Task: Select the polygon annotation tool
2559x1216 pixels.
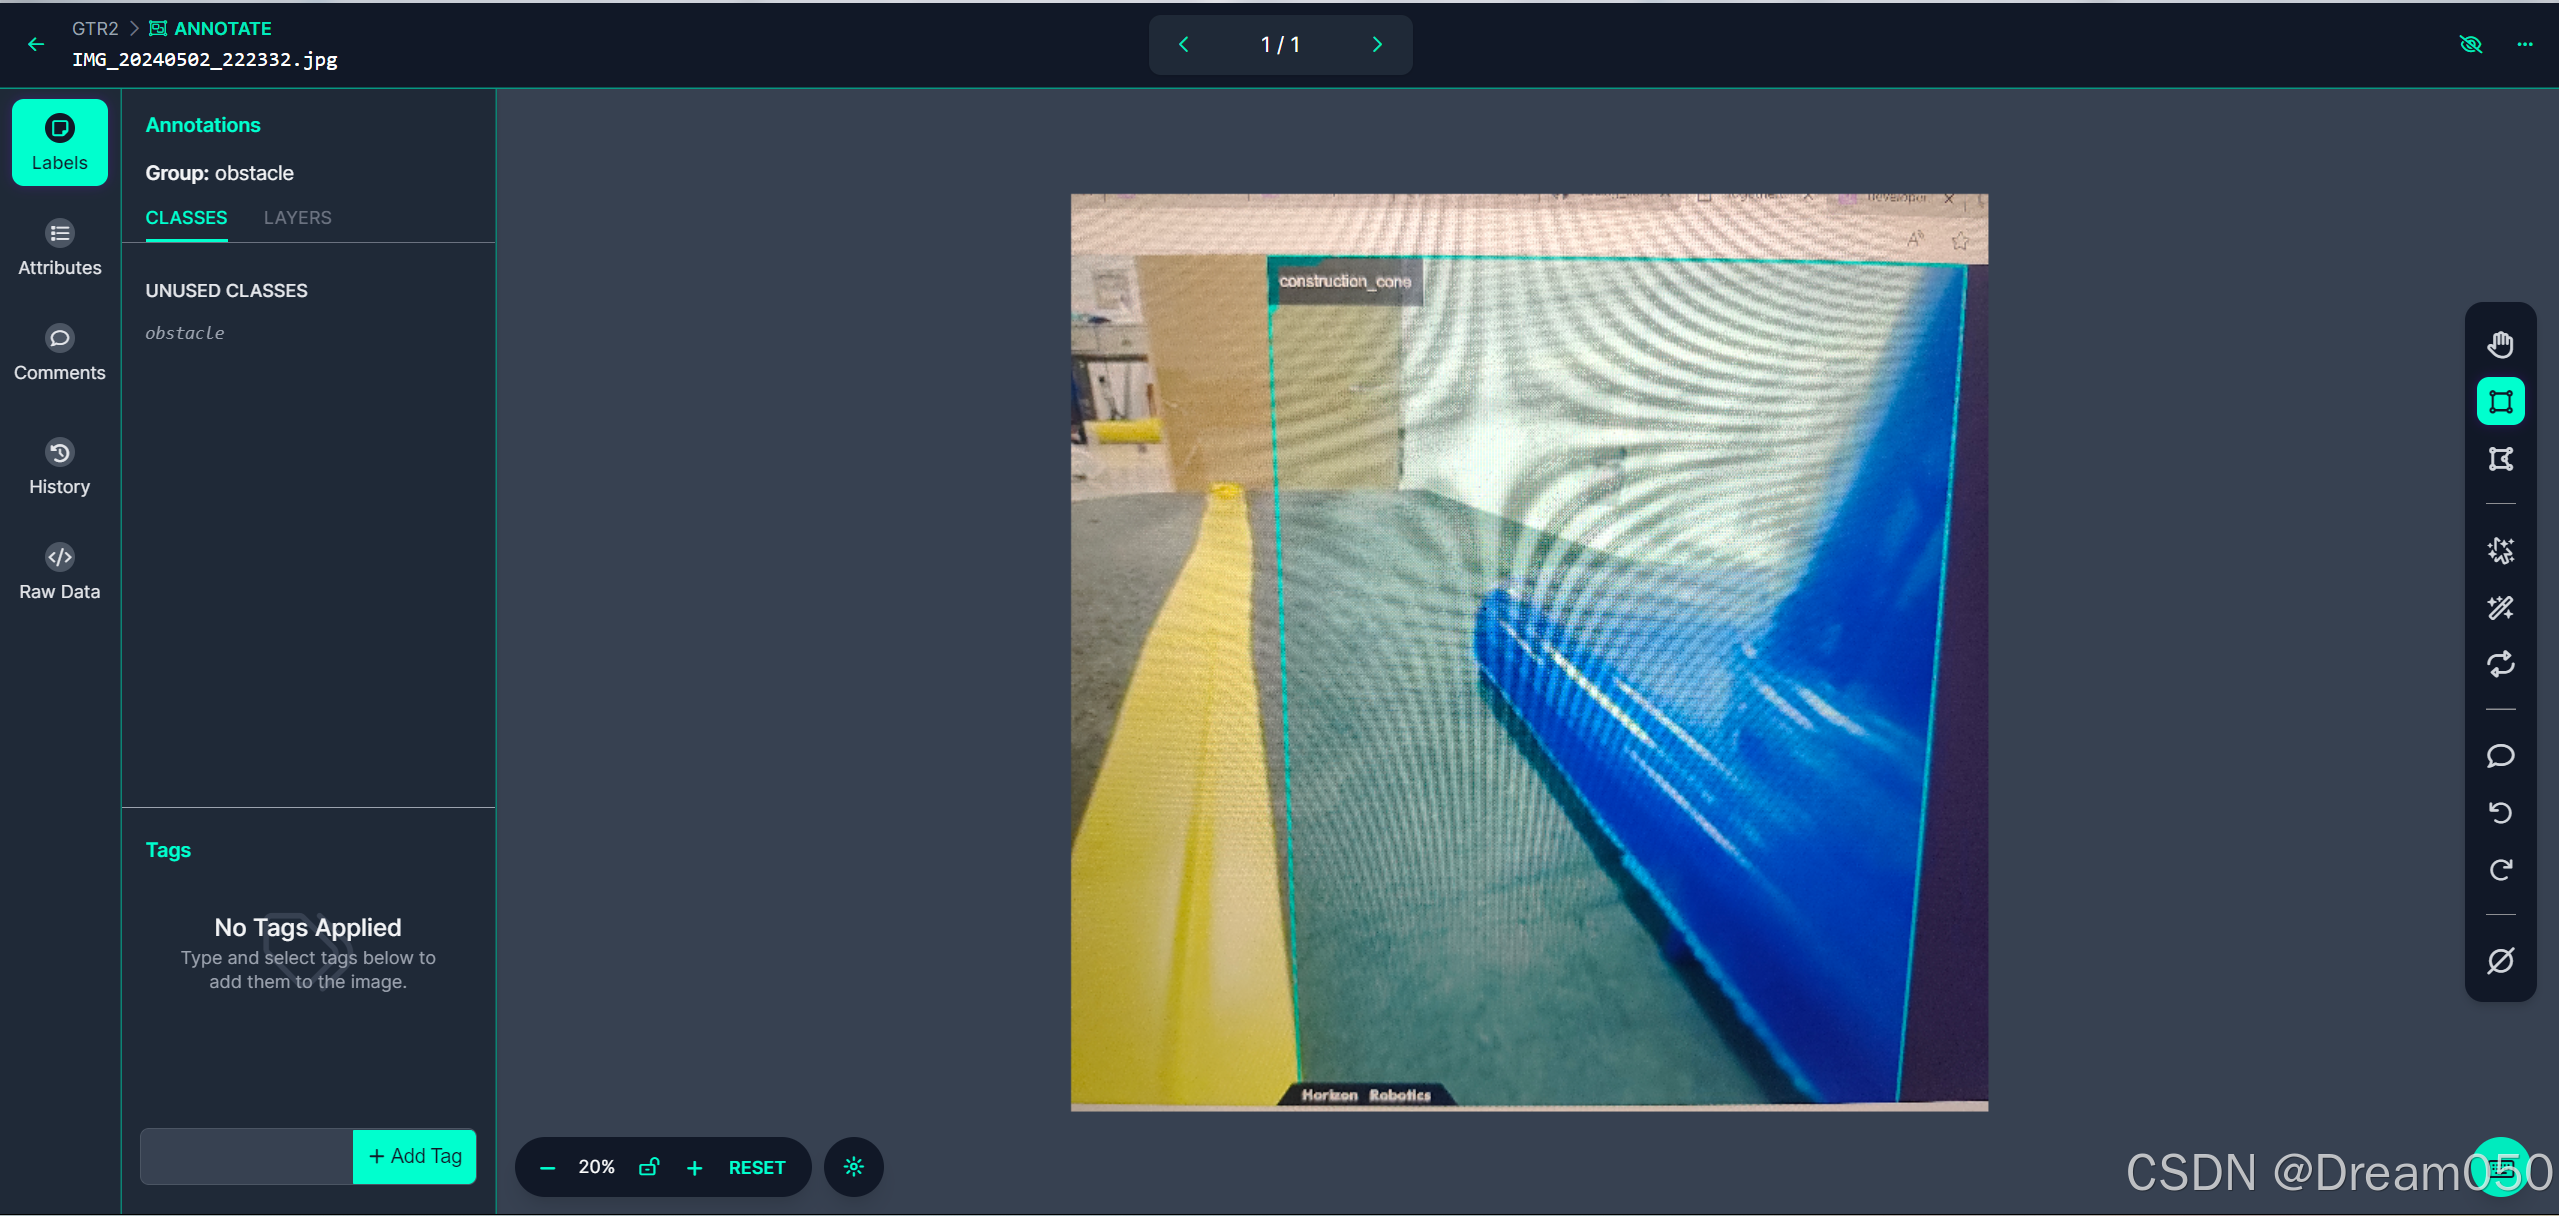Action: (x=2500, y=459)
